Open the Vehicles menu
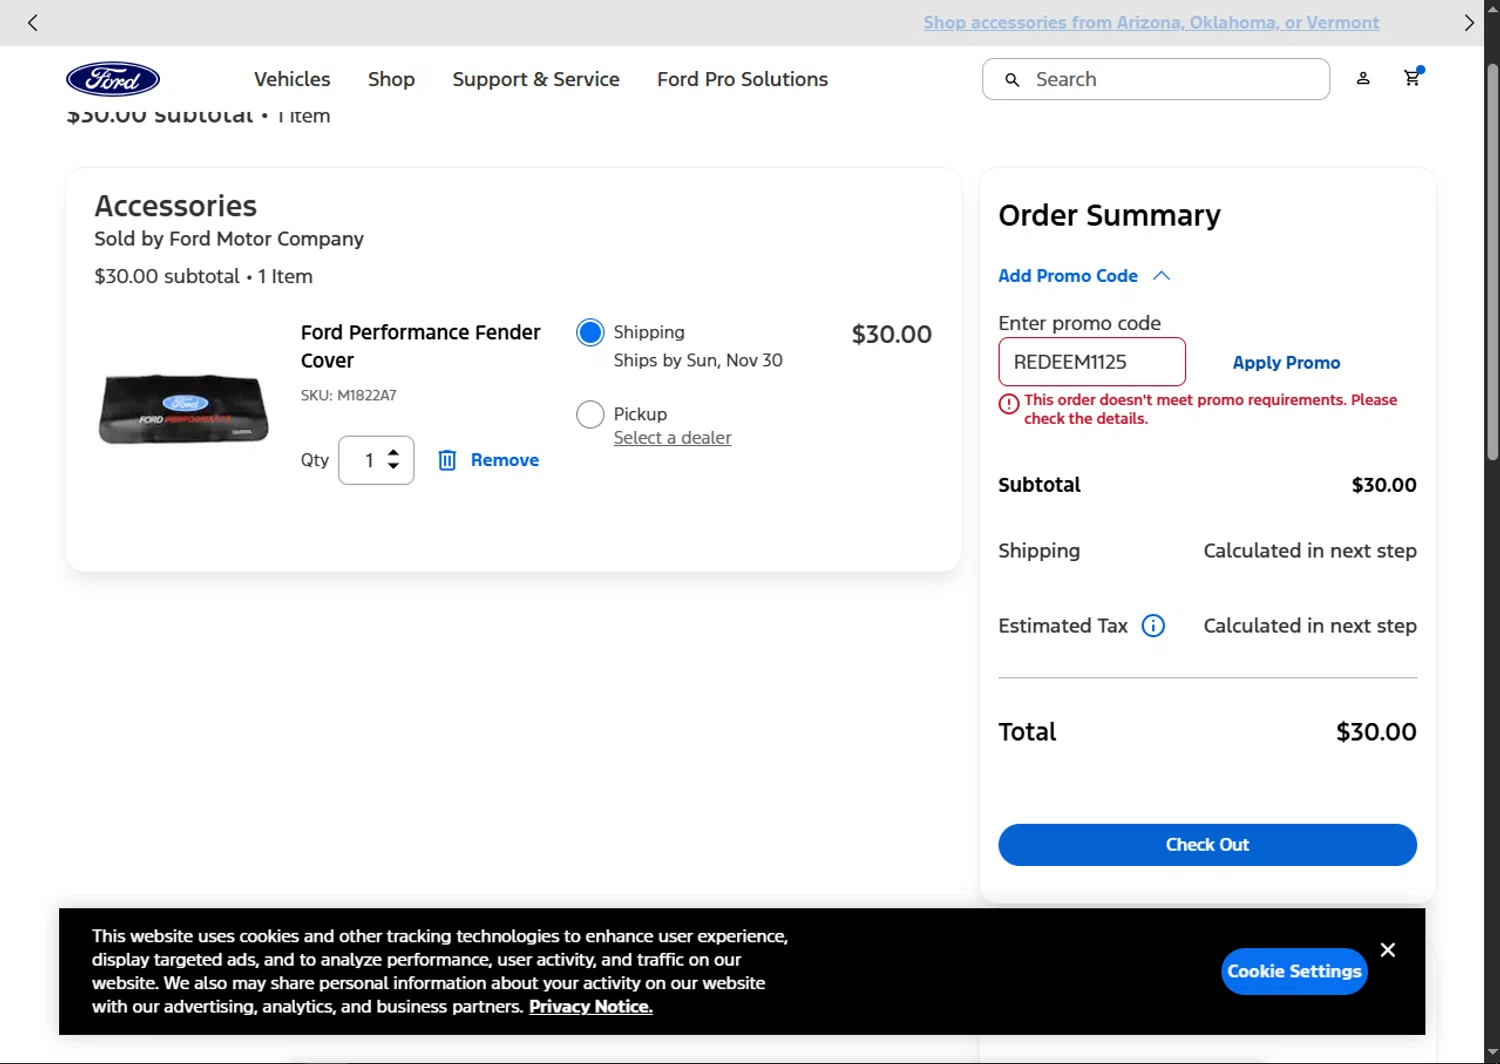This screenshot has height=1064, width=1500. (x=292, y=79)
